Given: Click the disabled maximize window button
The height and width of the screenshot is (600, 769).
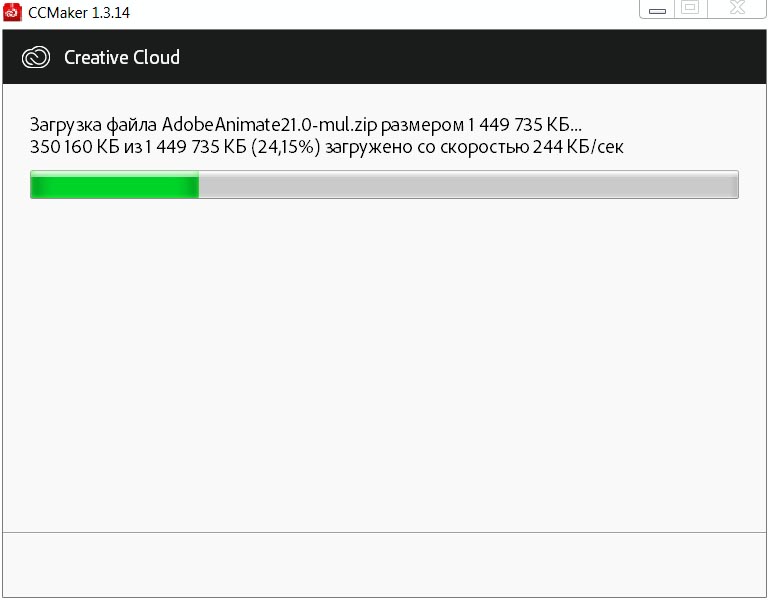Looking at the screenshot, I should (691, 8).
